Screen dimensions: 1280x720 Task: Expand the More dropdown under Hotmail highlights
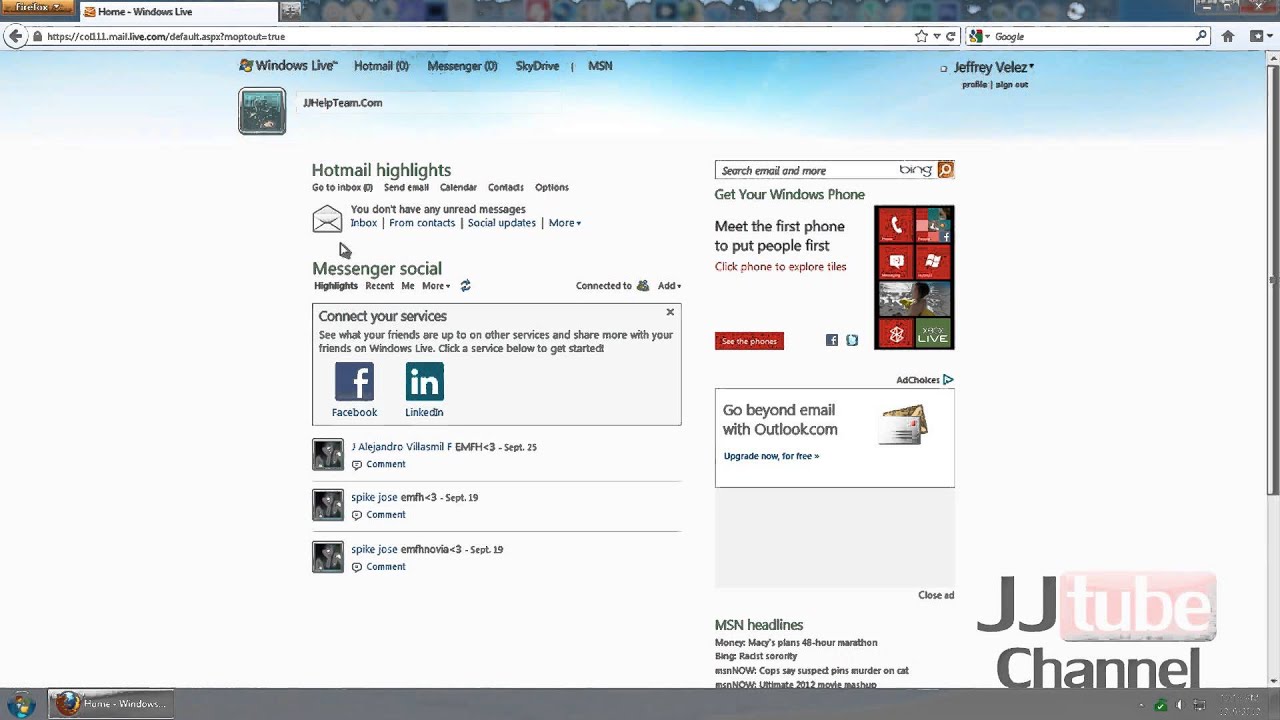pos(565,223)
